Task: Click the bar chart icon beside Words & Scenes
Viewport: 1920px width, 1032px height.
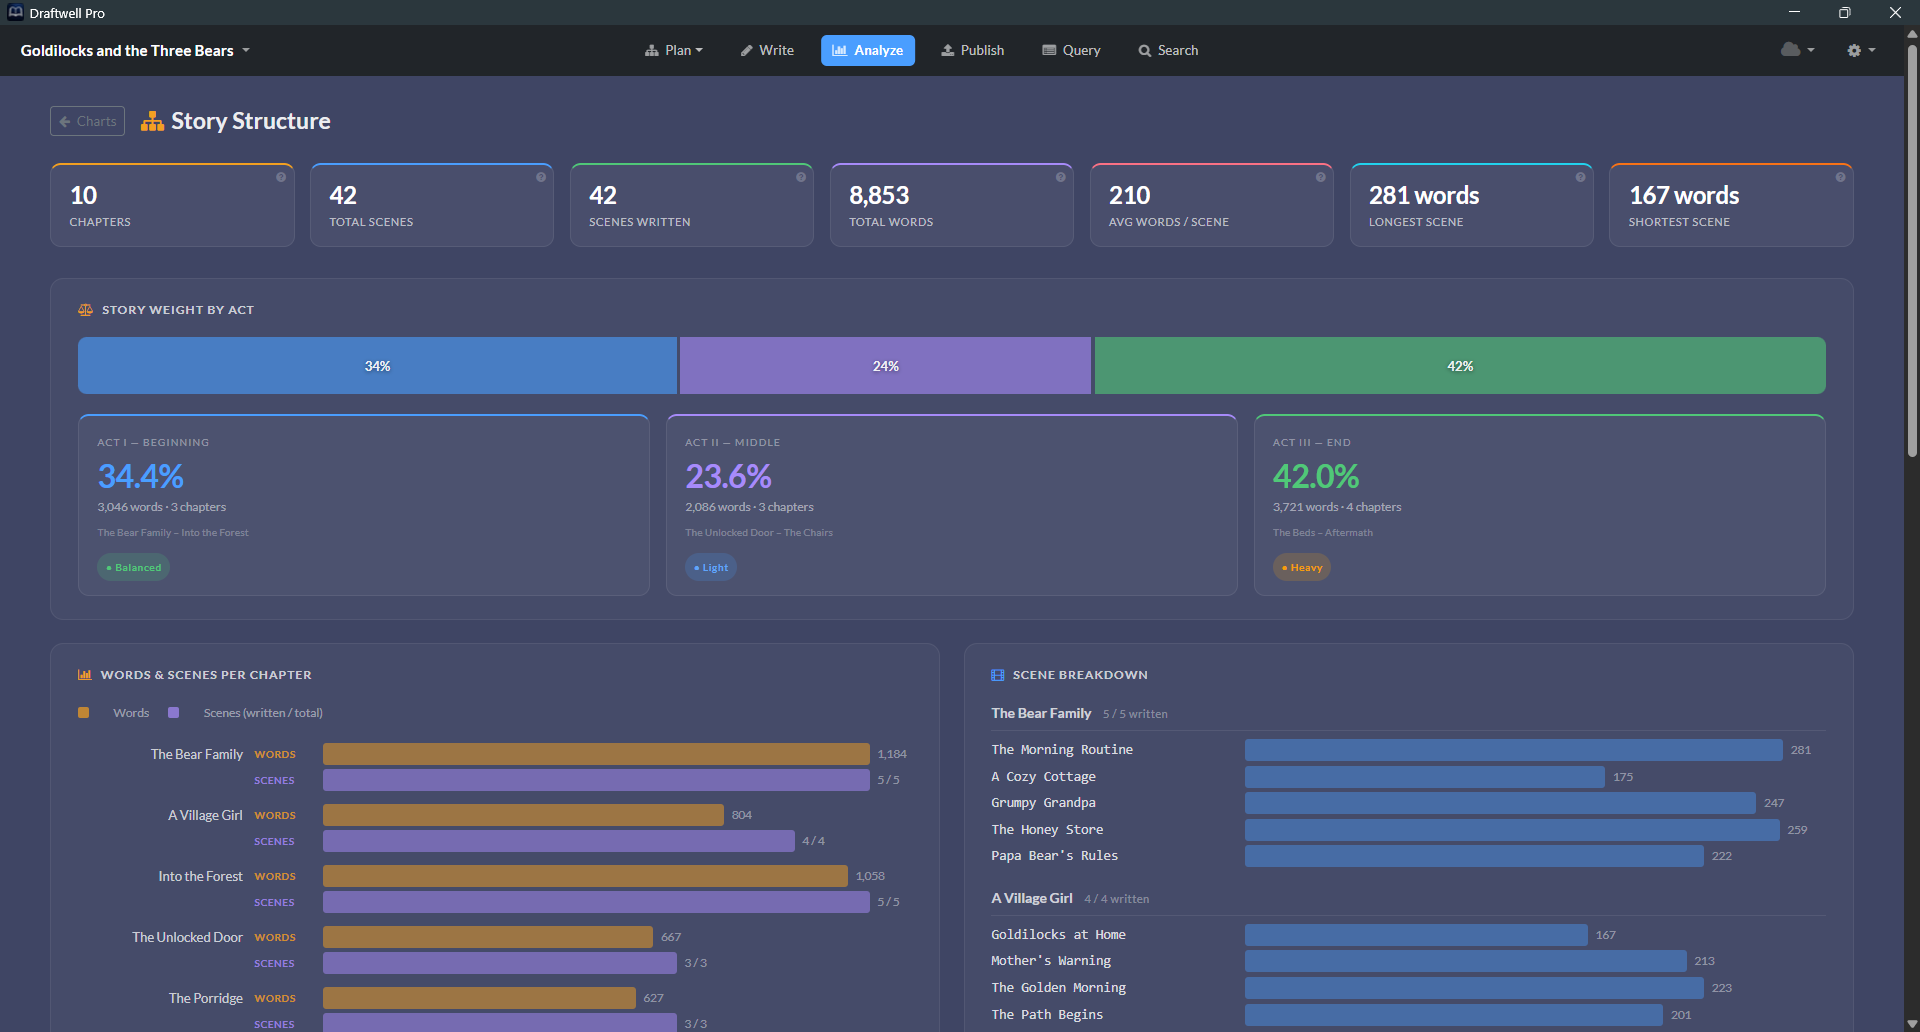Action: point(85,675)
